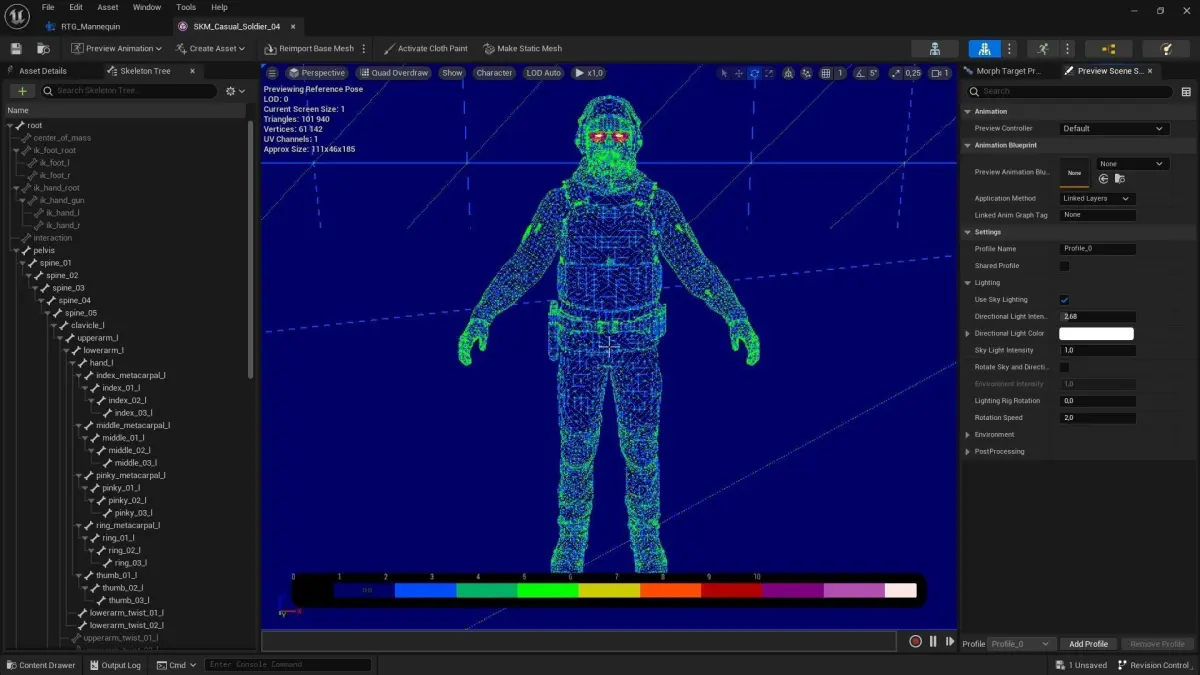Toggle grid snapping icon in viewport
Viewport: 1200px width, 675px height.
[826, 73]
